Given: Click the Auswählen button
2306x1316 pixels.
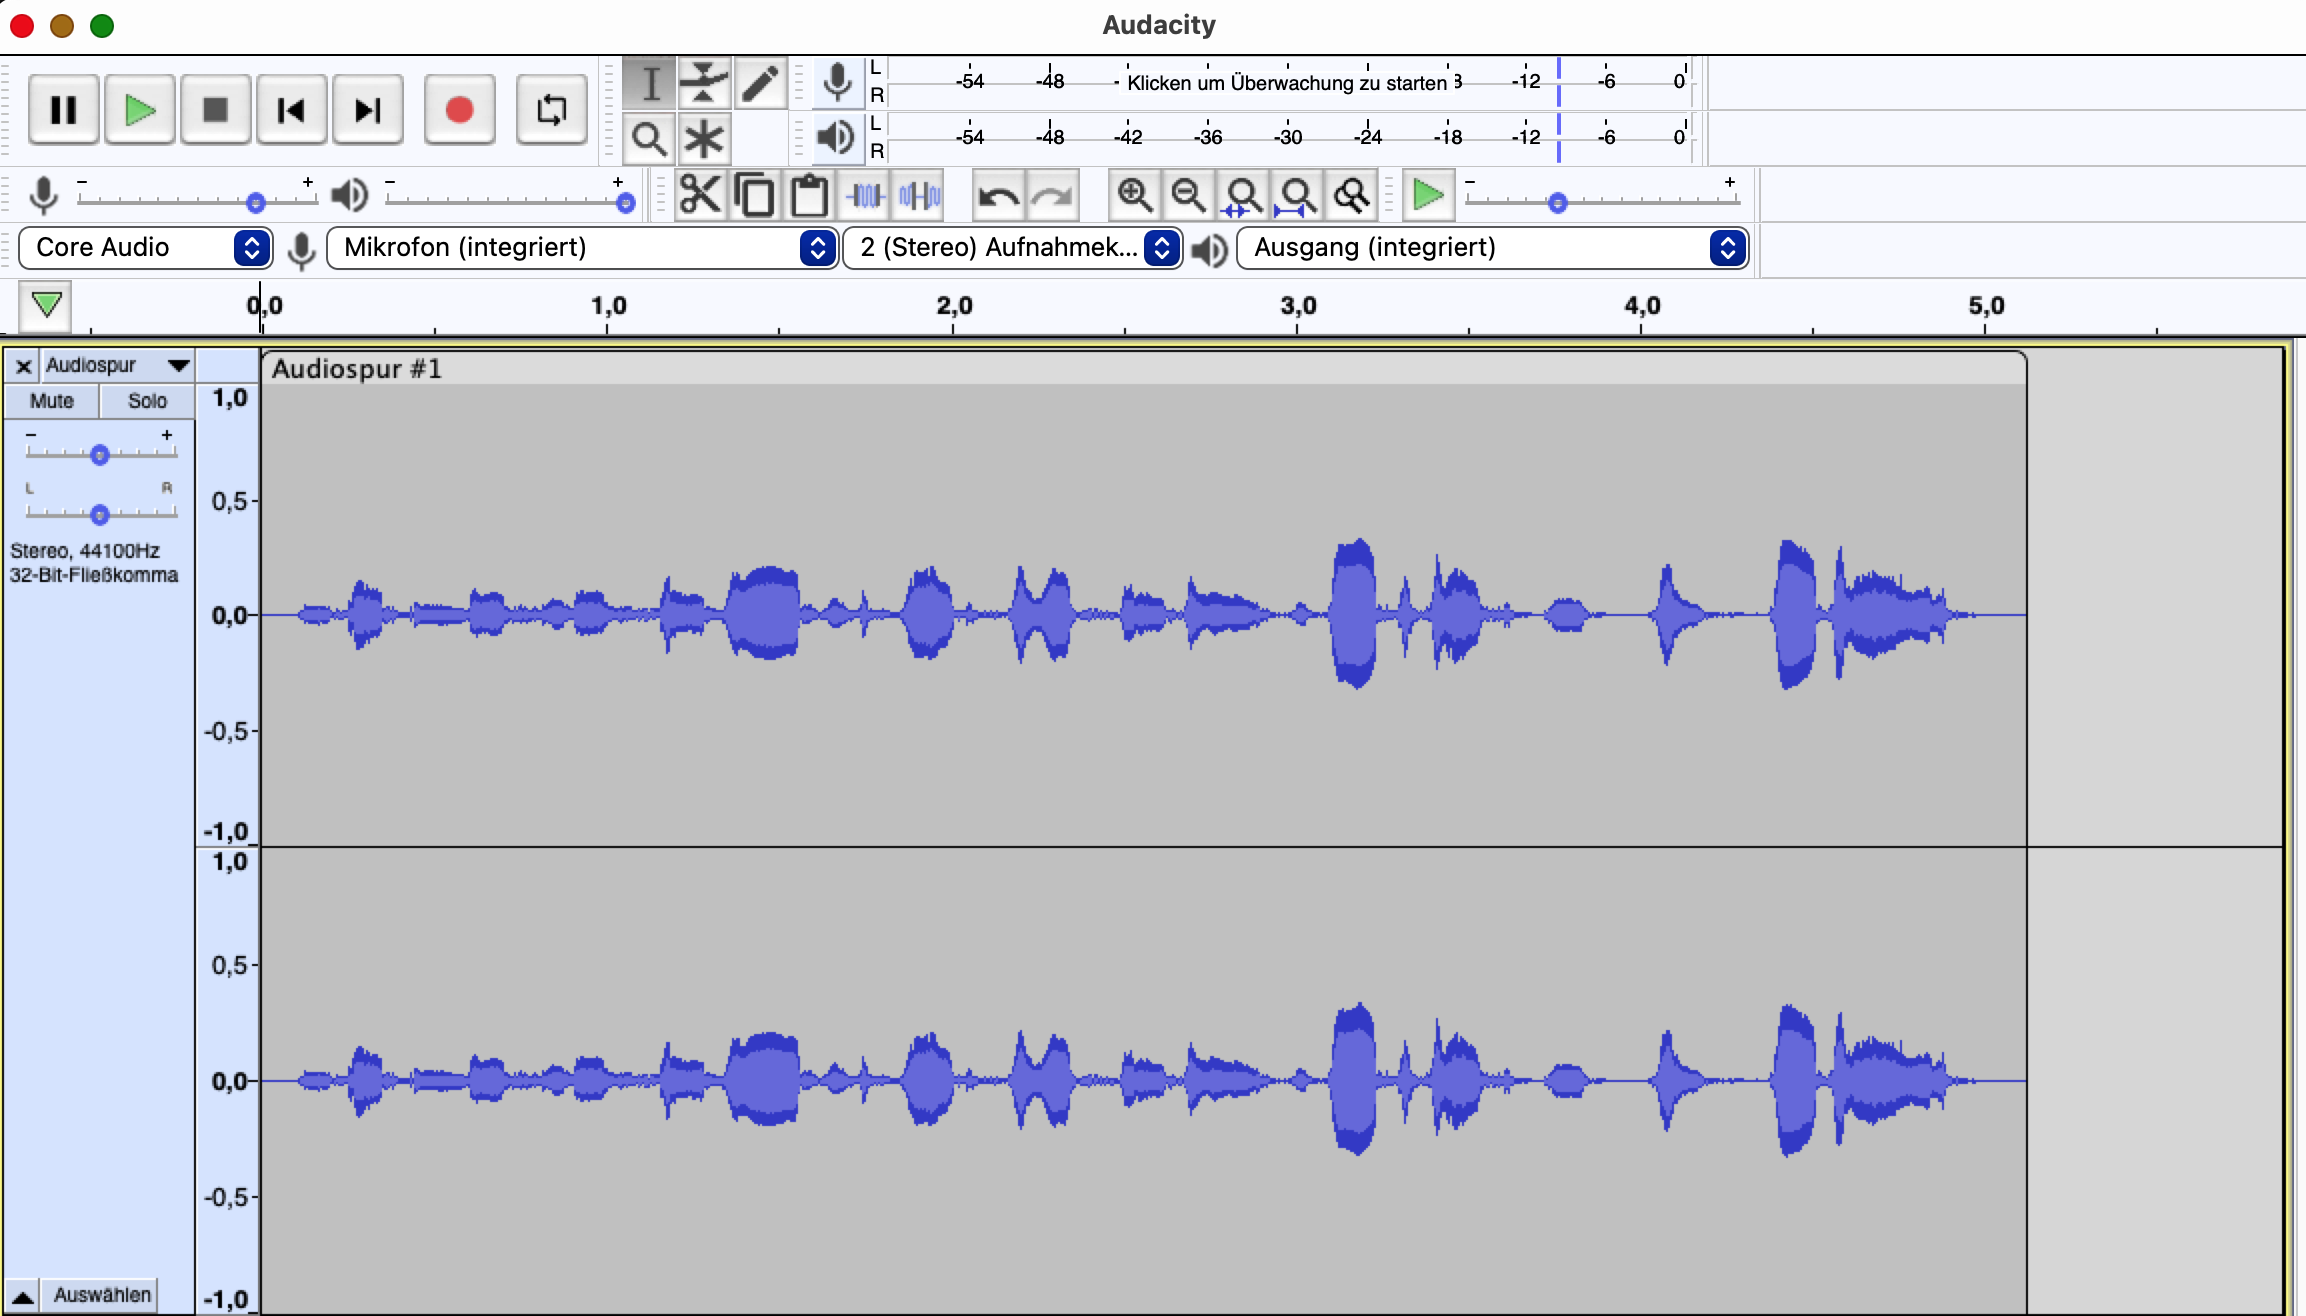Looking at the screenshot, I should click(102, 1295).
